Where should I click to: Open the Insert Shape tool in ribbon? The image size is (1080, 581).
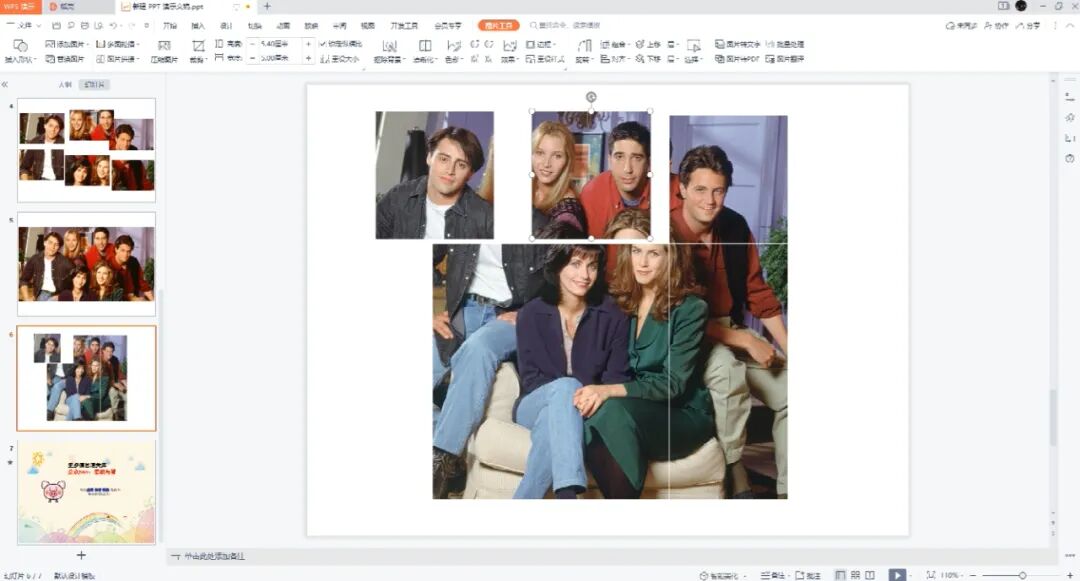pyautogui.click(x=20, y=51)
